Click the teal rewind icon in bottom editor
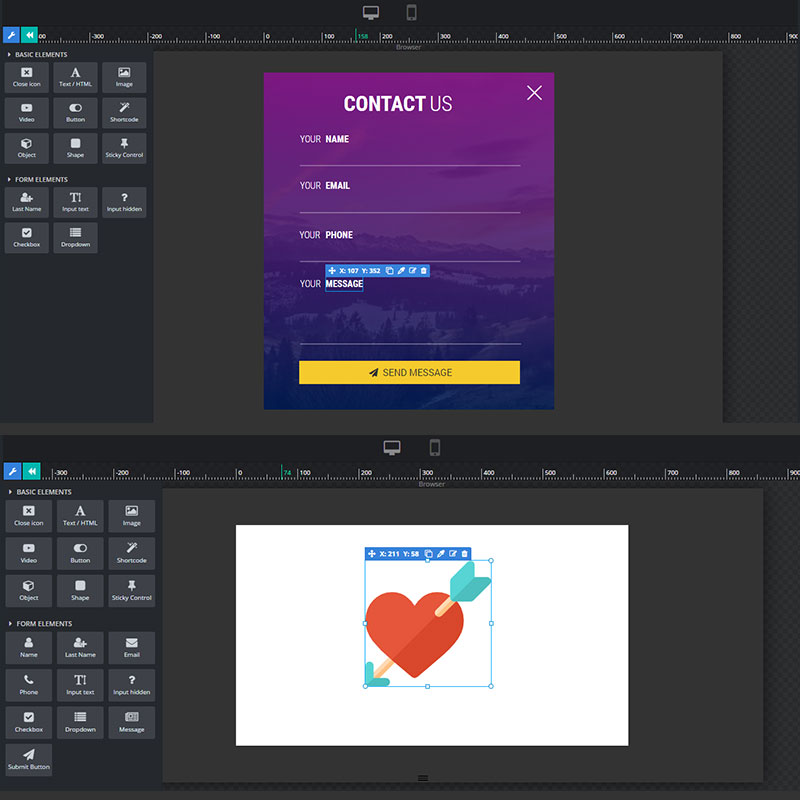Image resolution: width=800 pixels, height=800 pixels. (32, 471)
